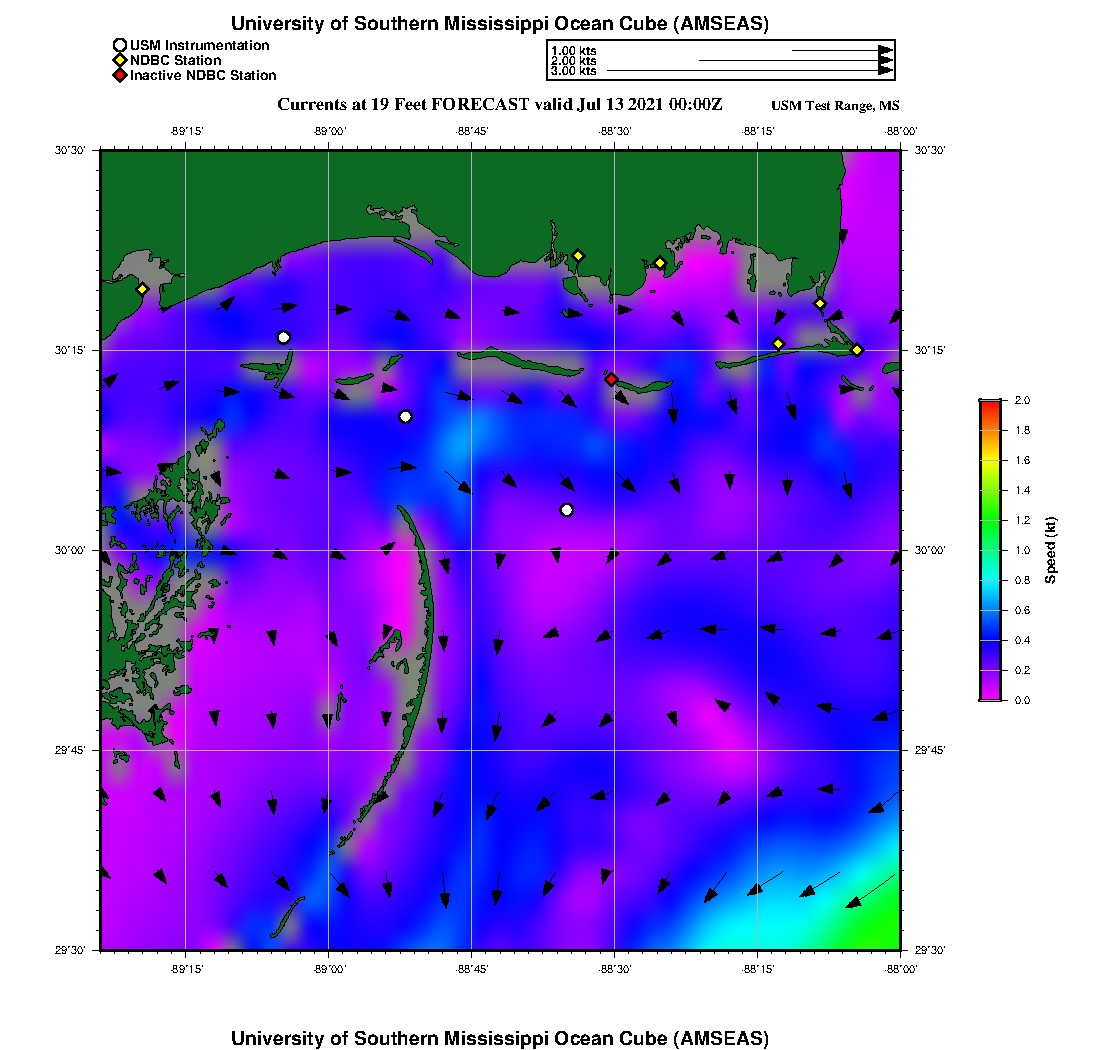This screenshot has height=1050, width=1100.
Task: Click the yellow diamond icon in the legend
Action: [120, 60]
